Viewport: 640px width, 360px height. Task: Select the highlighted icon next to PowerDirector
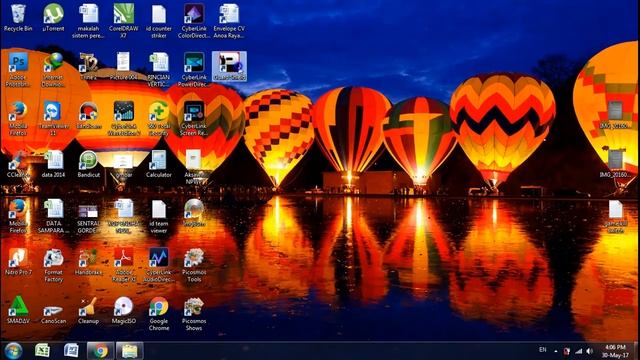click(229, 66)
